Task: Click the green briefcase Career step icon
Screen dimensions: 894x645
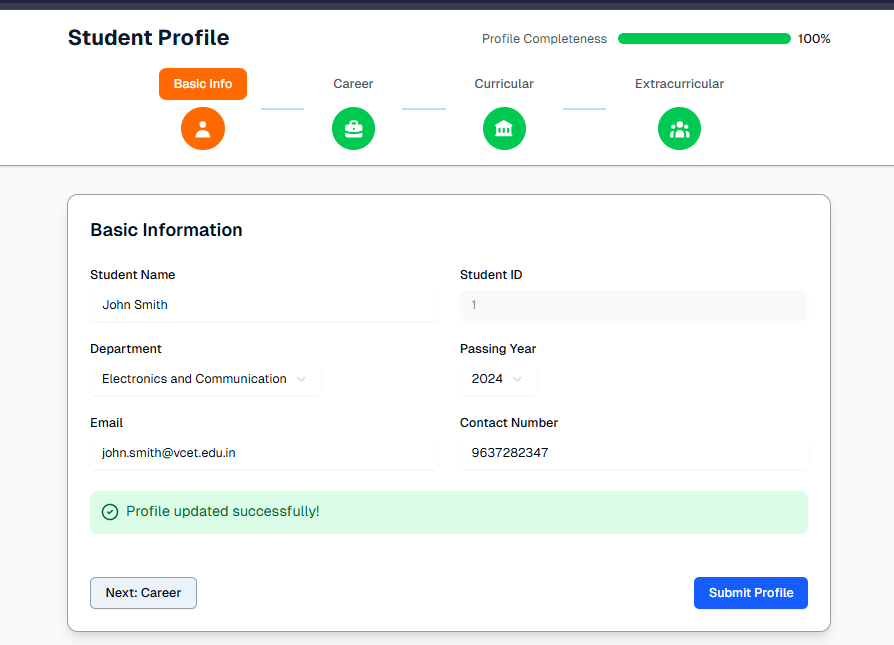Action: click(353, 129)
